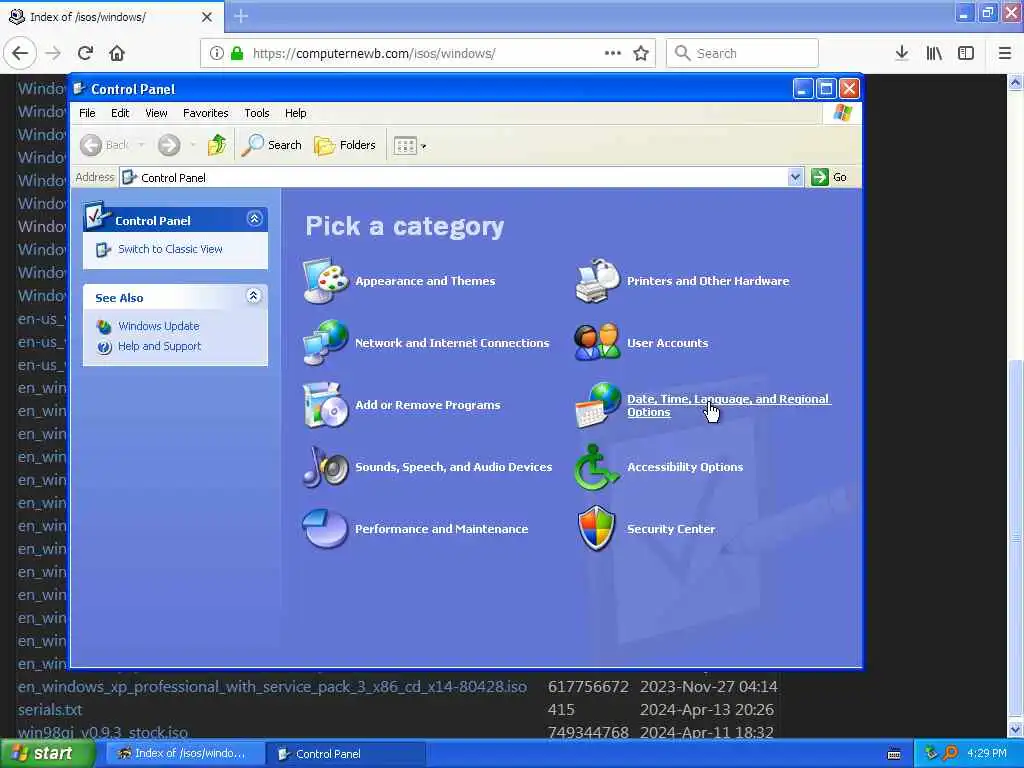Open the Favorites menu
Viewport: 1024px width, 768px height.
pyautogui.click(x=206, y=113)
